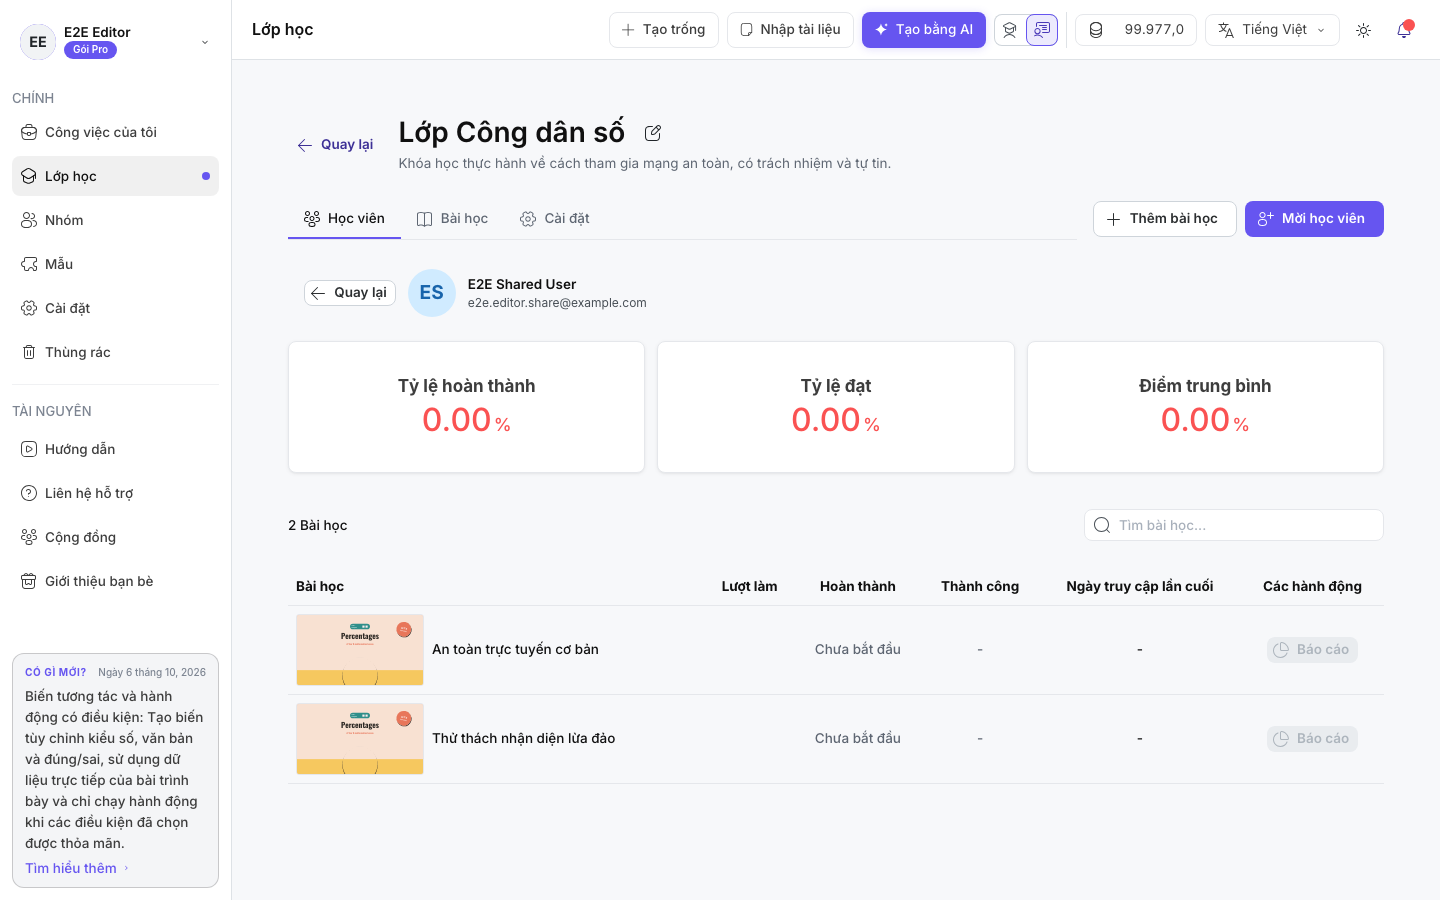Viewport: 1440px width, 900px height.
Task: Click the Tỷ lệ hoàn thành card
Action: pyautogui.click(x=466, y=407)
